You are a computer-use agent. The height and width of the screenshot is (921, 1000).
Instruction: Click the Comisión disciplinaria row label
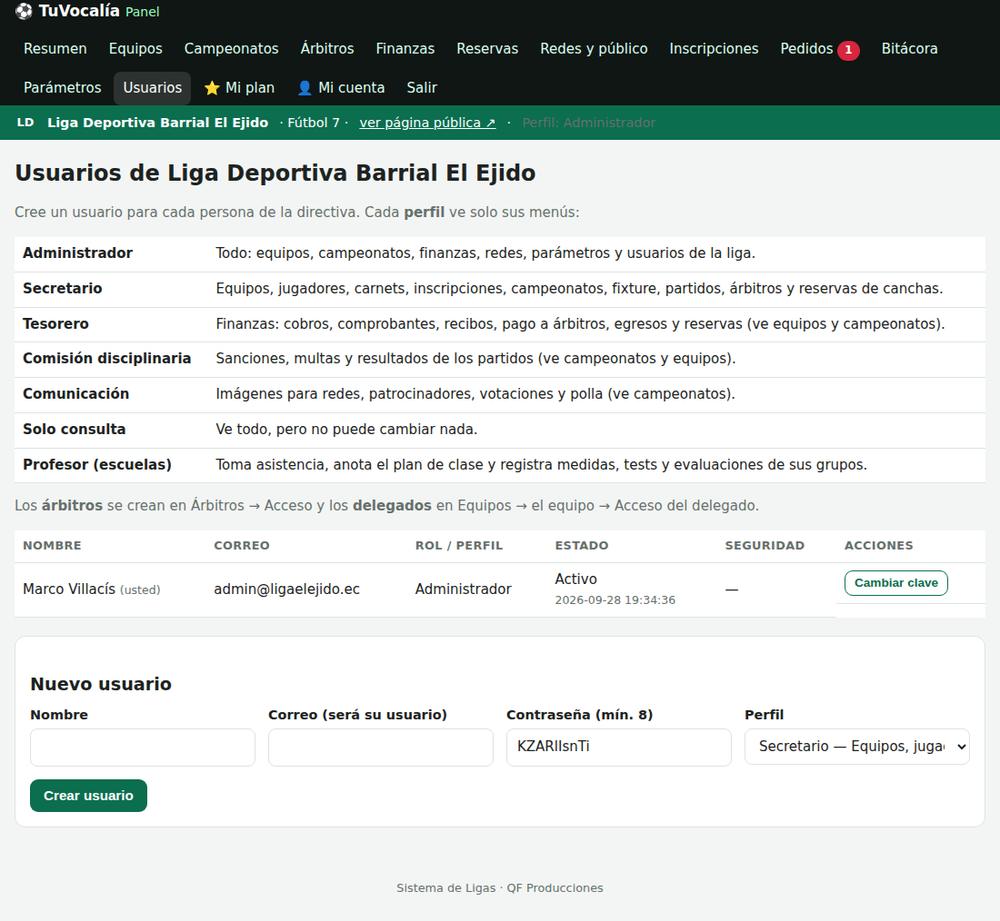point(107,358)
